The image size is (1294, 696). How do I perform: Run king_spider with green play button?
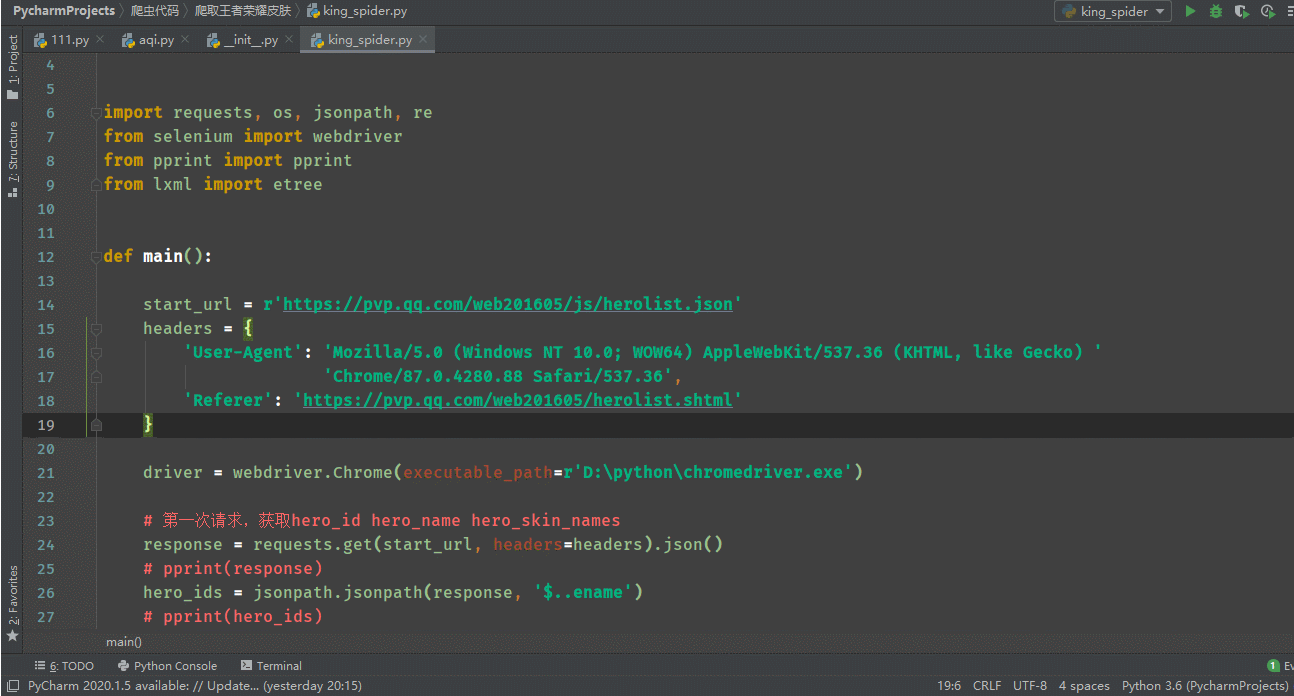(x=1190, y=12)
